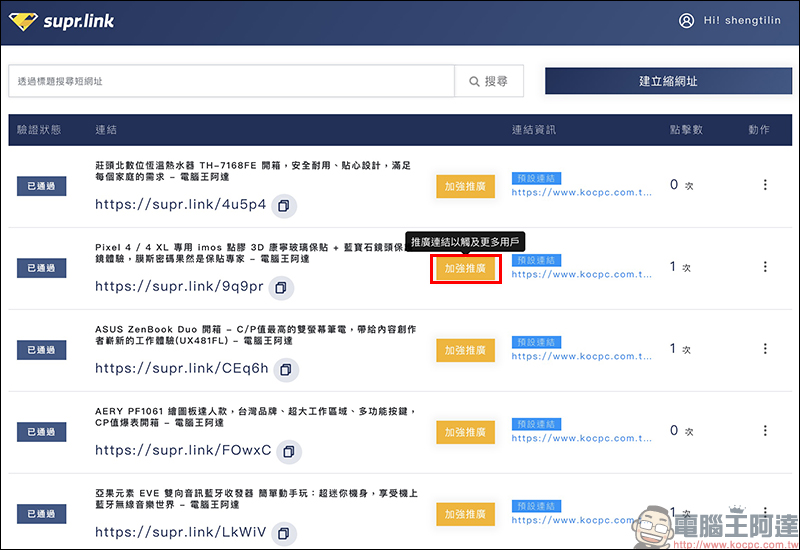Click 加強推廣 for the 4u5p4 link
The width and height of the screenshot is (800, 550).
point(465,186)
